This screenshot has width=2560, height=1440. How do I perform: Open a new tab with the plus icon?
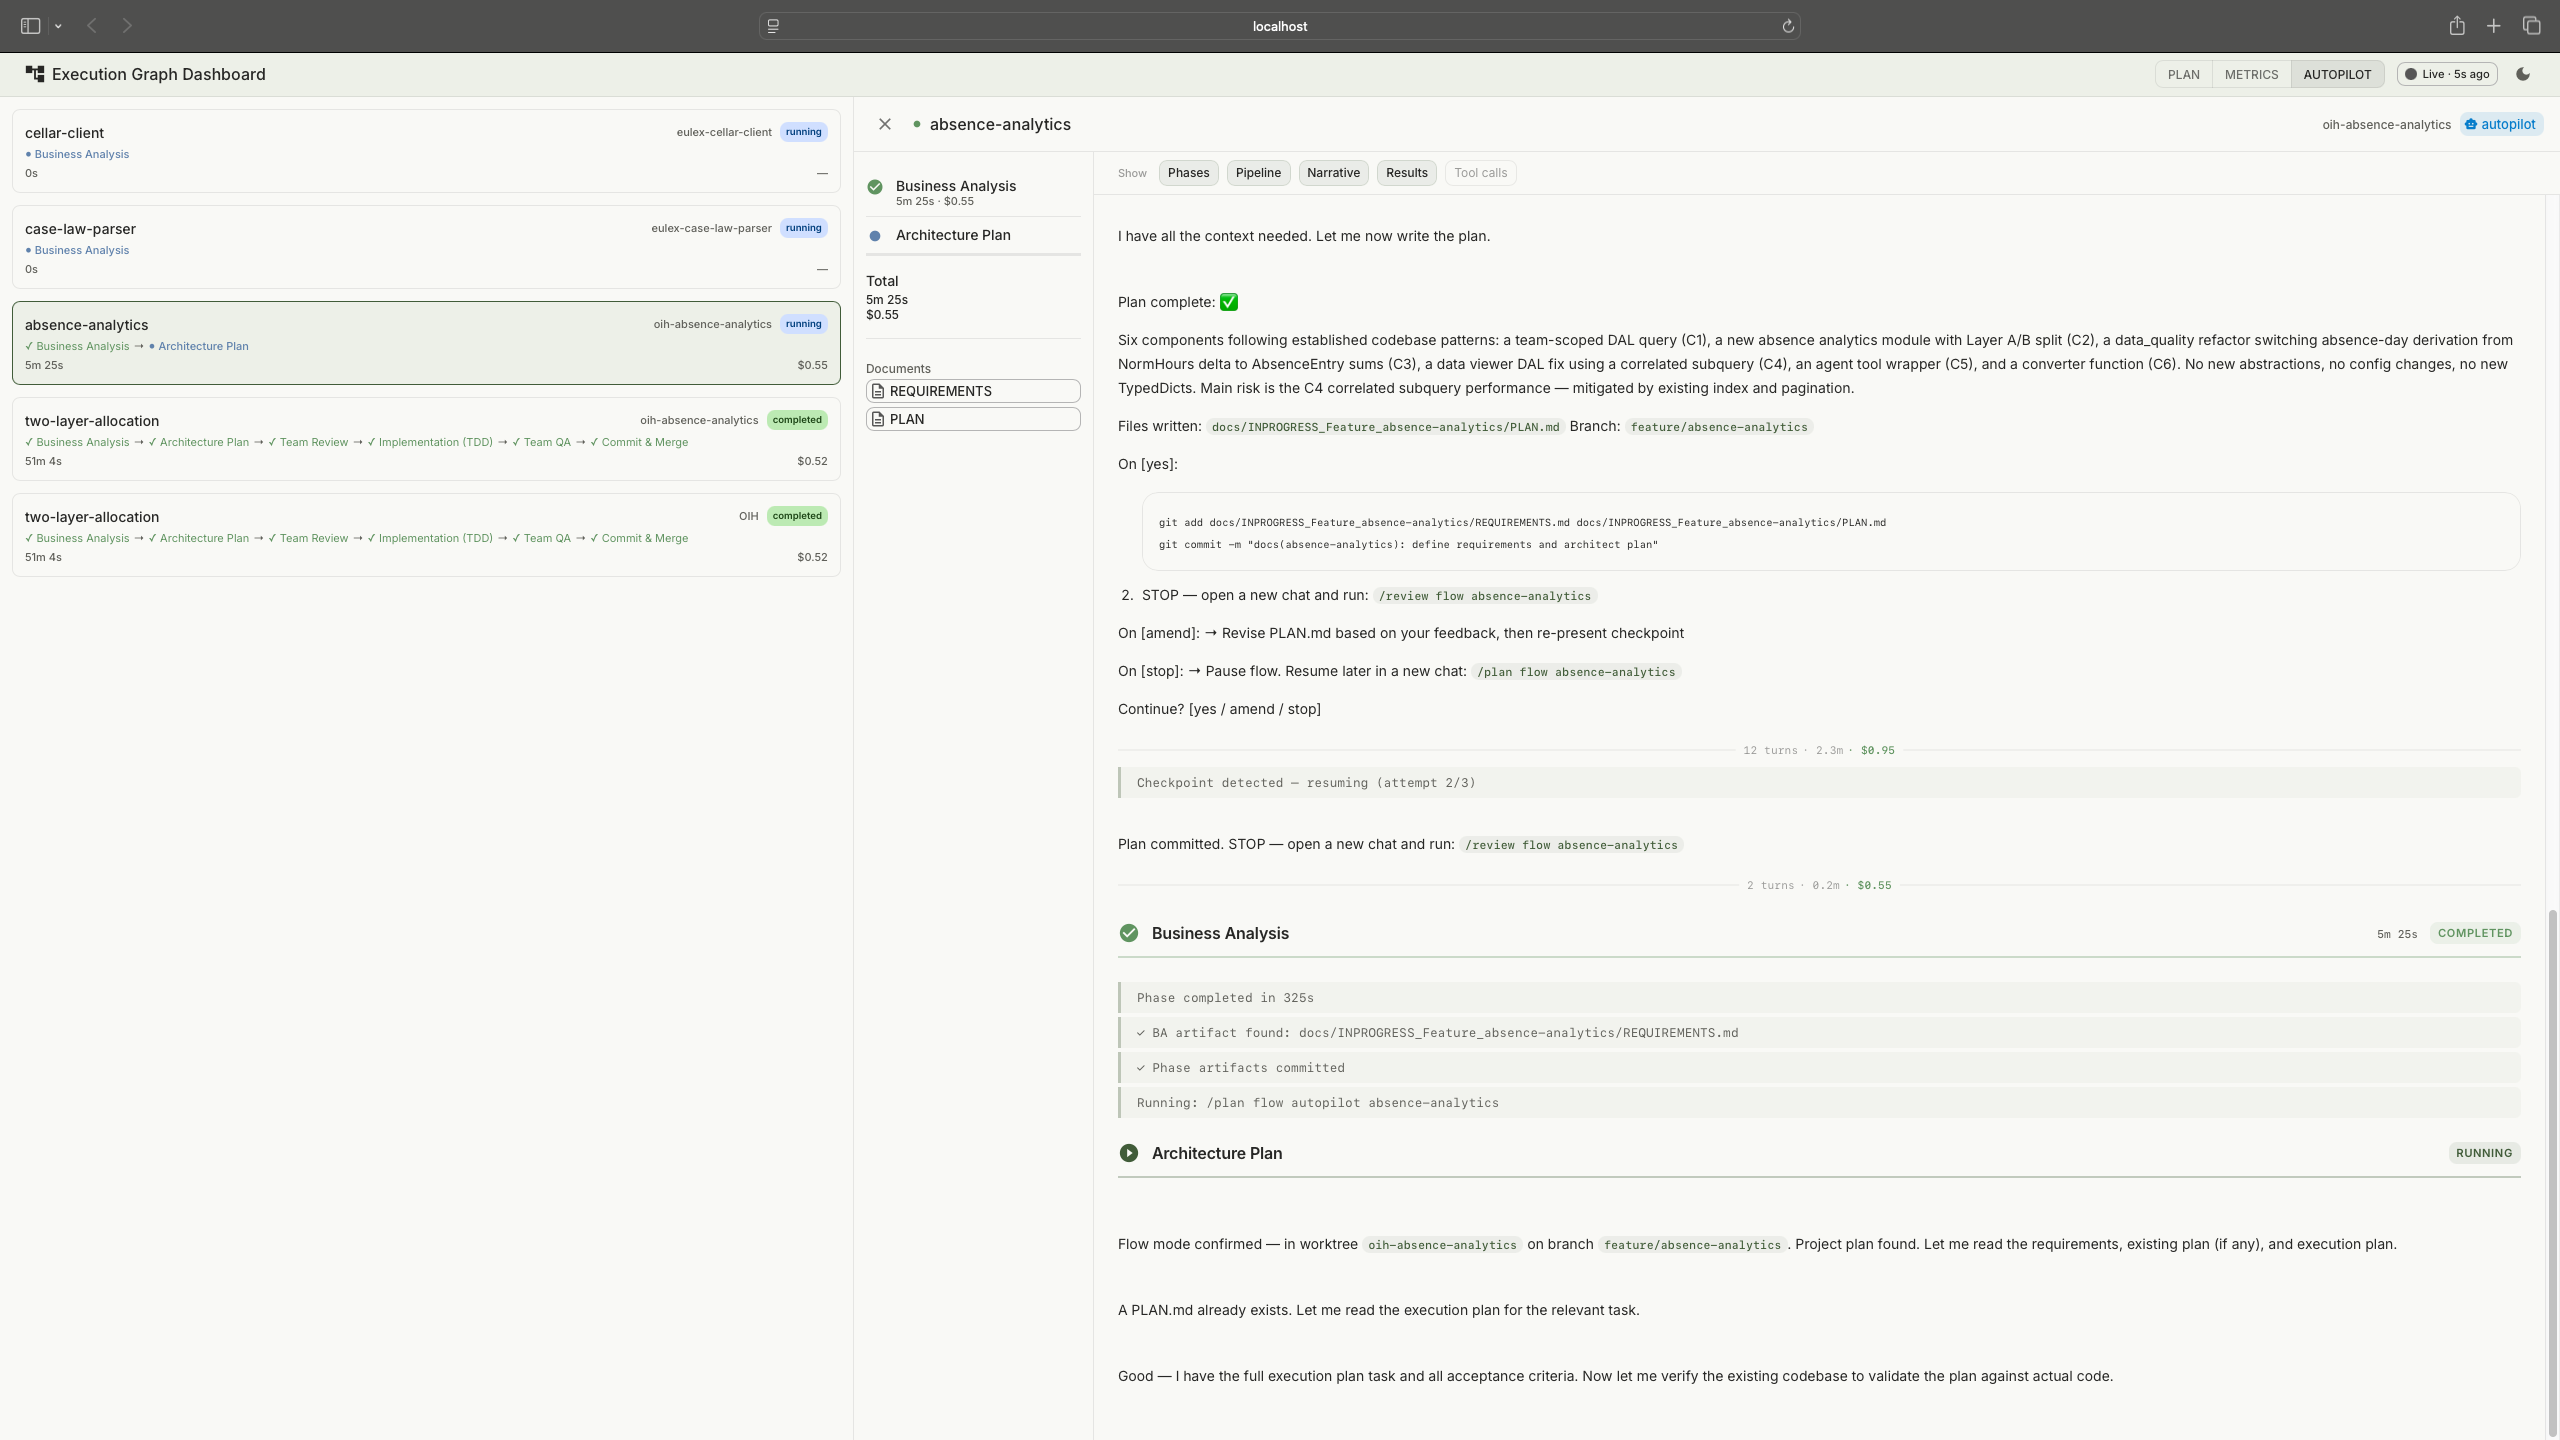pos(2493,26)
